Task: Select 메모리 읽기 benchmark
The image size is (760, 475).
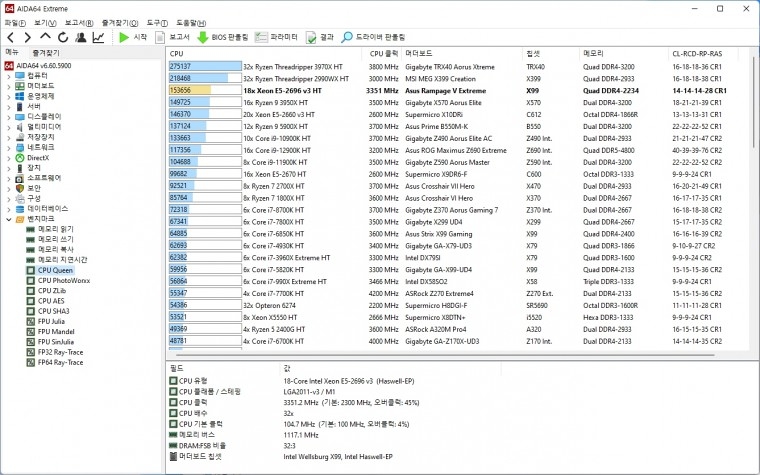Action: [56, 229]
